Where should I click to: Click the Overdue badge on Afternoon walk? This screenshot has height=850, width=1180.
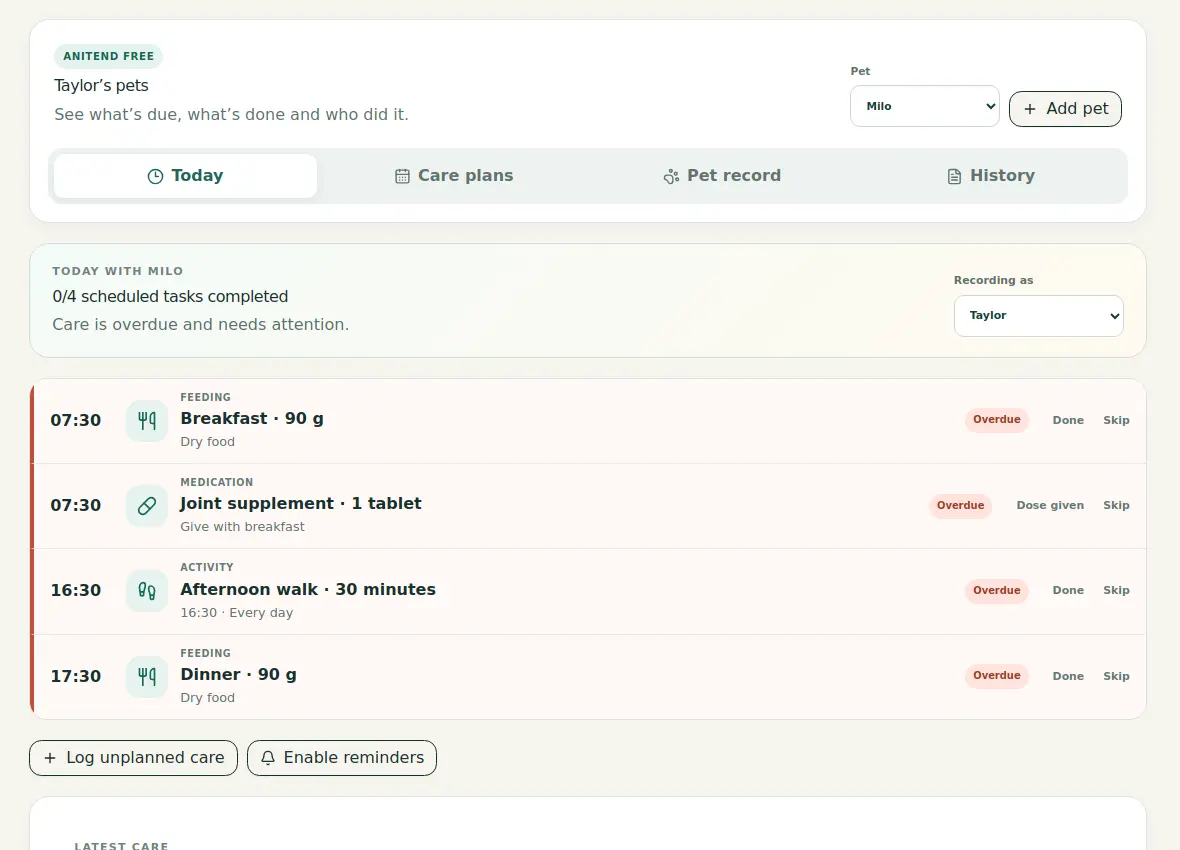pyautogui.click(x=996, y=590)
